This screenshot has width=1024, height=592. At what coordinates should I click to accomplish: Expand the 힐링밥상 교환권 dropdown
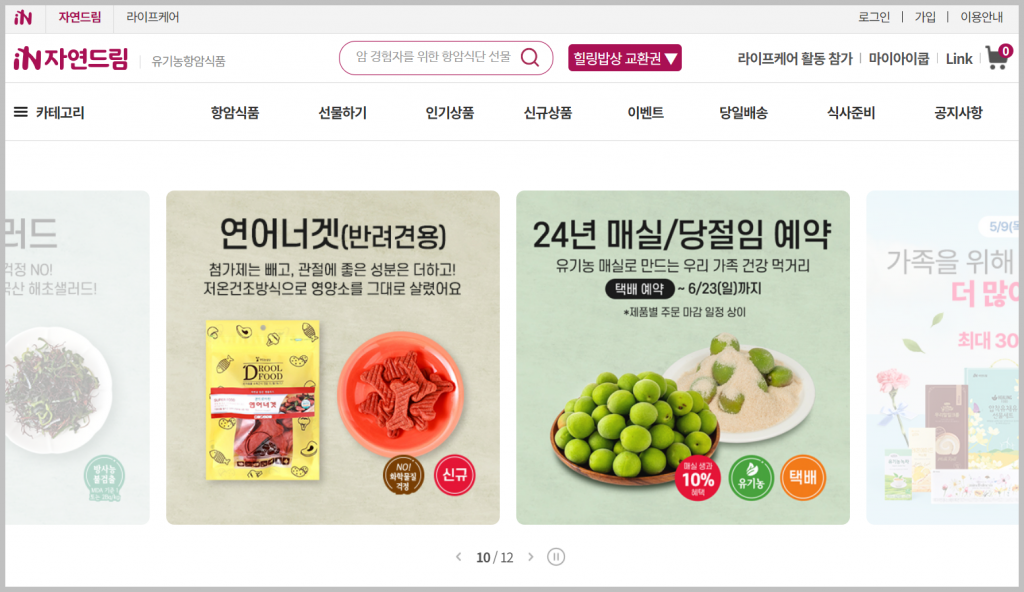point(625,58)
